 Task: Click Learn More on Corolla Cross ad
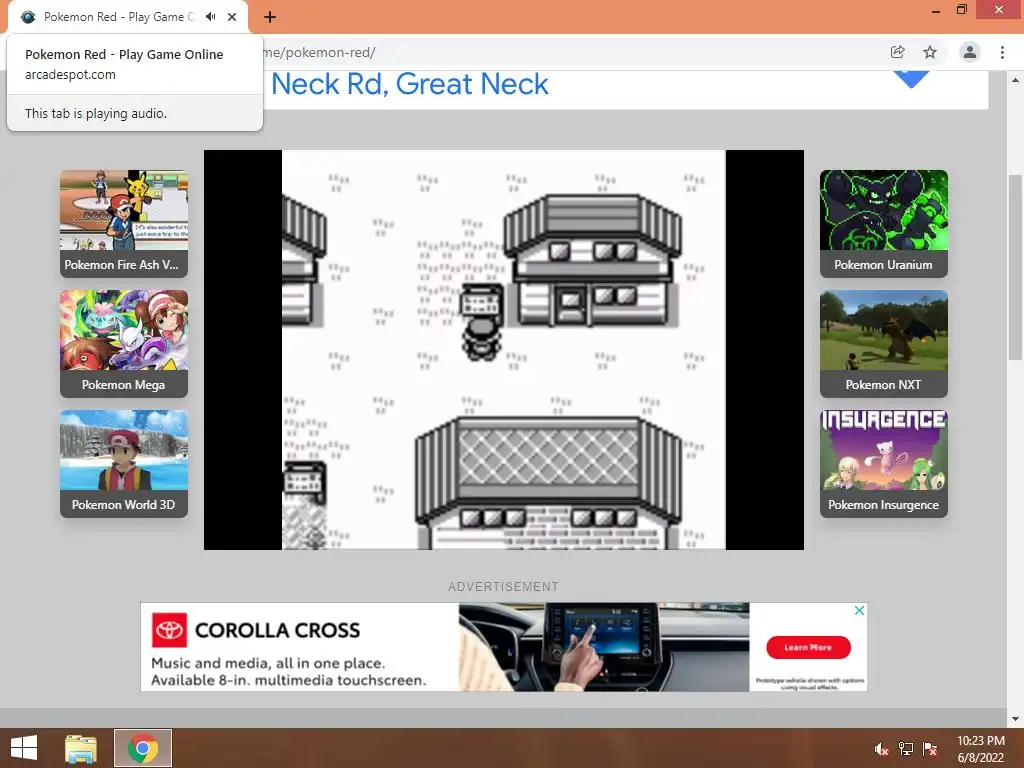tap(808, 647)
